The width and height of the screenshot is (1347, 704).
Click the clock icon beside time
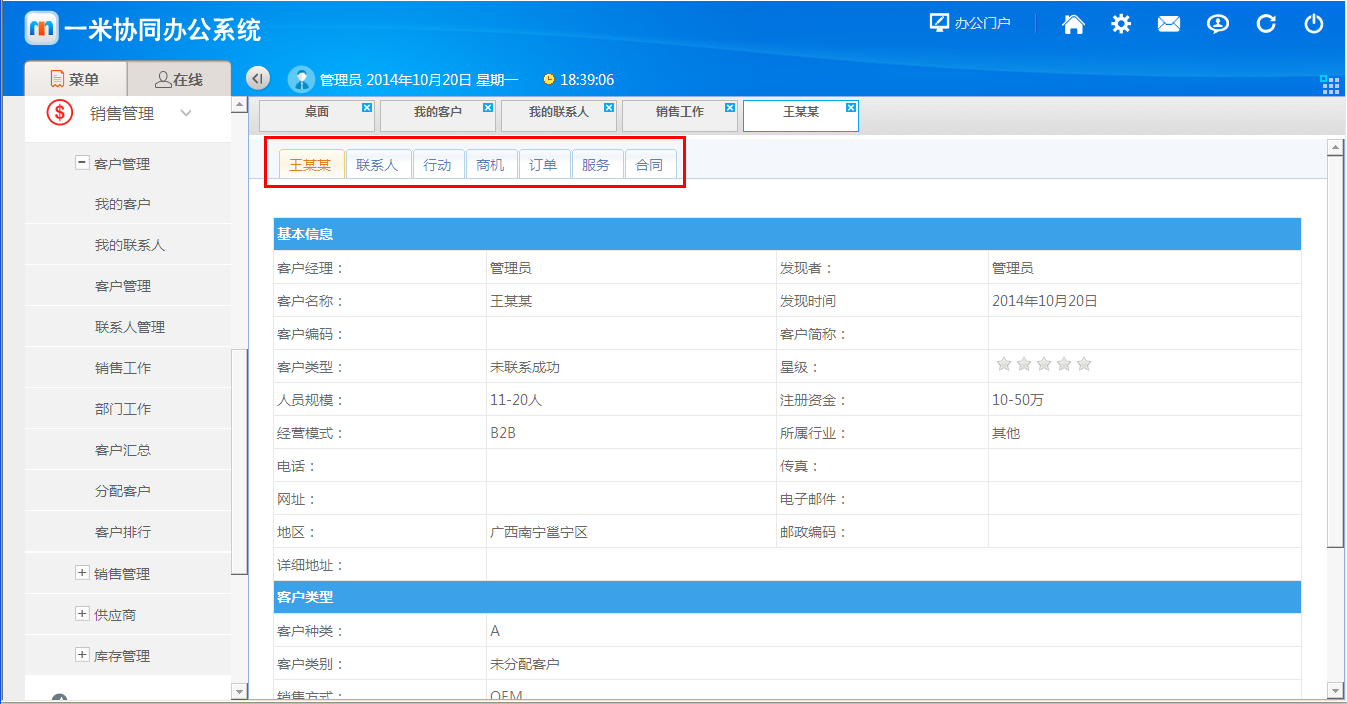coord(548,79)
